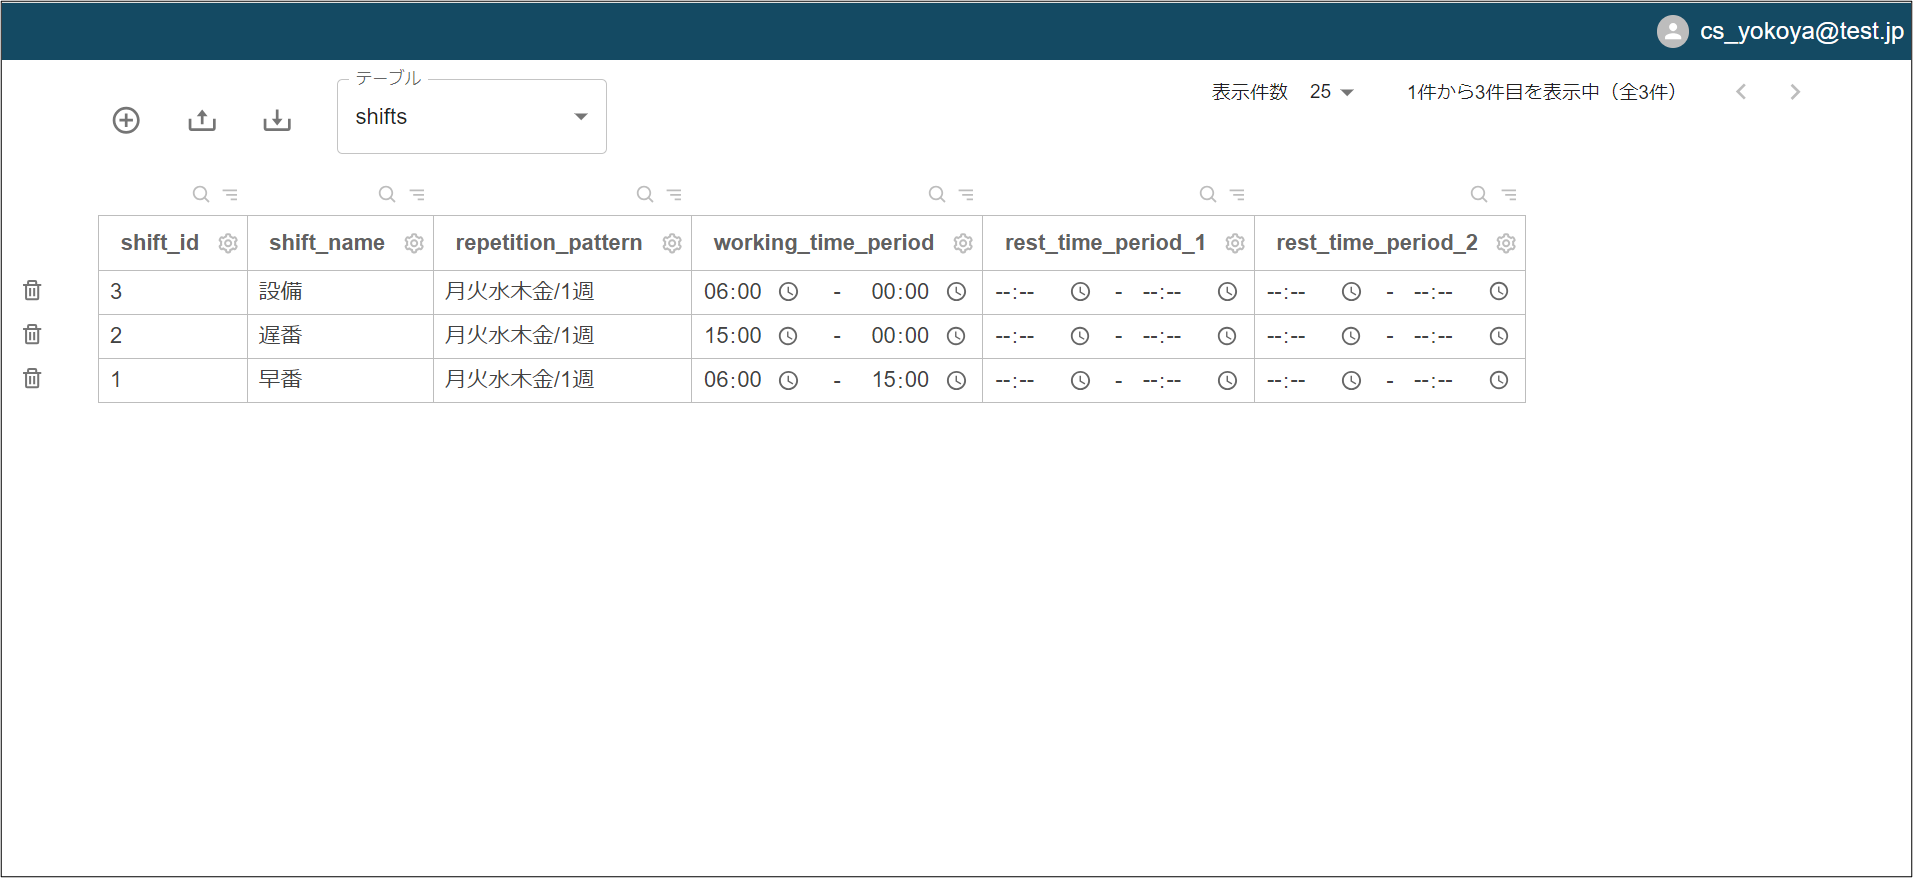The height and width of the screenshot is (878, 1913).
Task: Open clock picker for 遅番 rest period 1 end
Action: (x=1227, y=336)
